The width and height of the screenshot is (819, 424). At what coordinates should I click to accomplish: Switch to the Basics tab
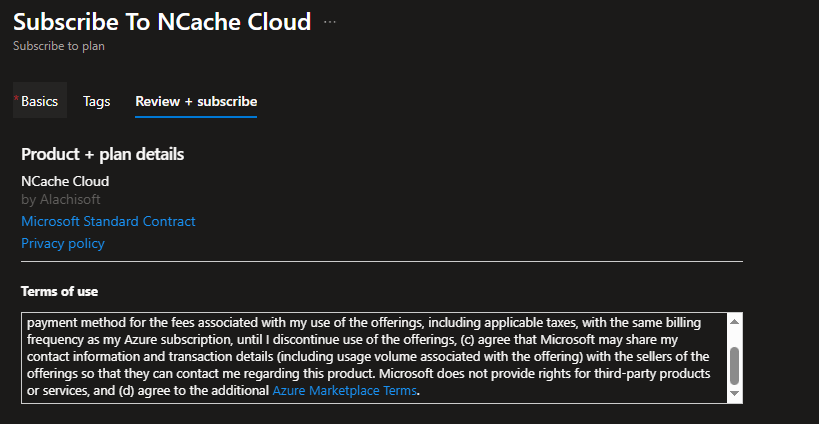(40, 101)
